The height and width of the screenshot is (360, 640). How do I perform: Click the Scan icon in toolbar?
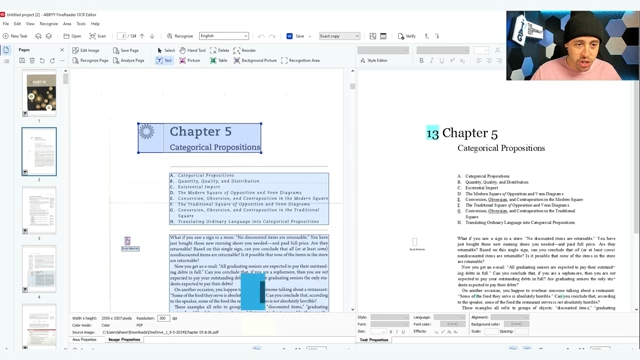(x=93, y=36)
